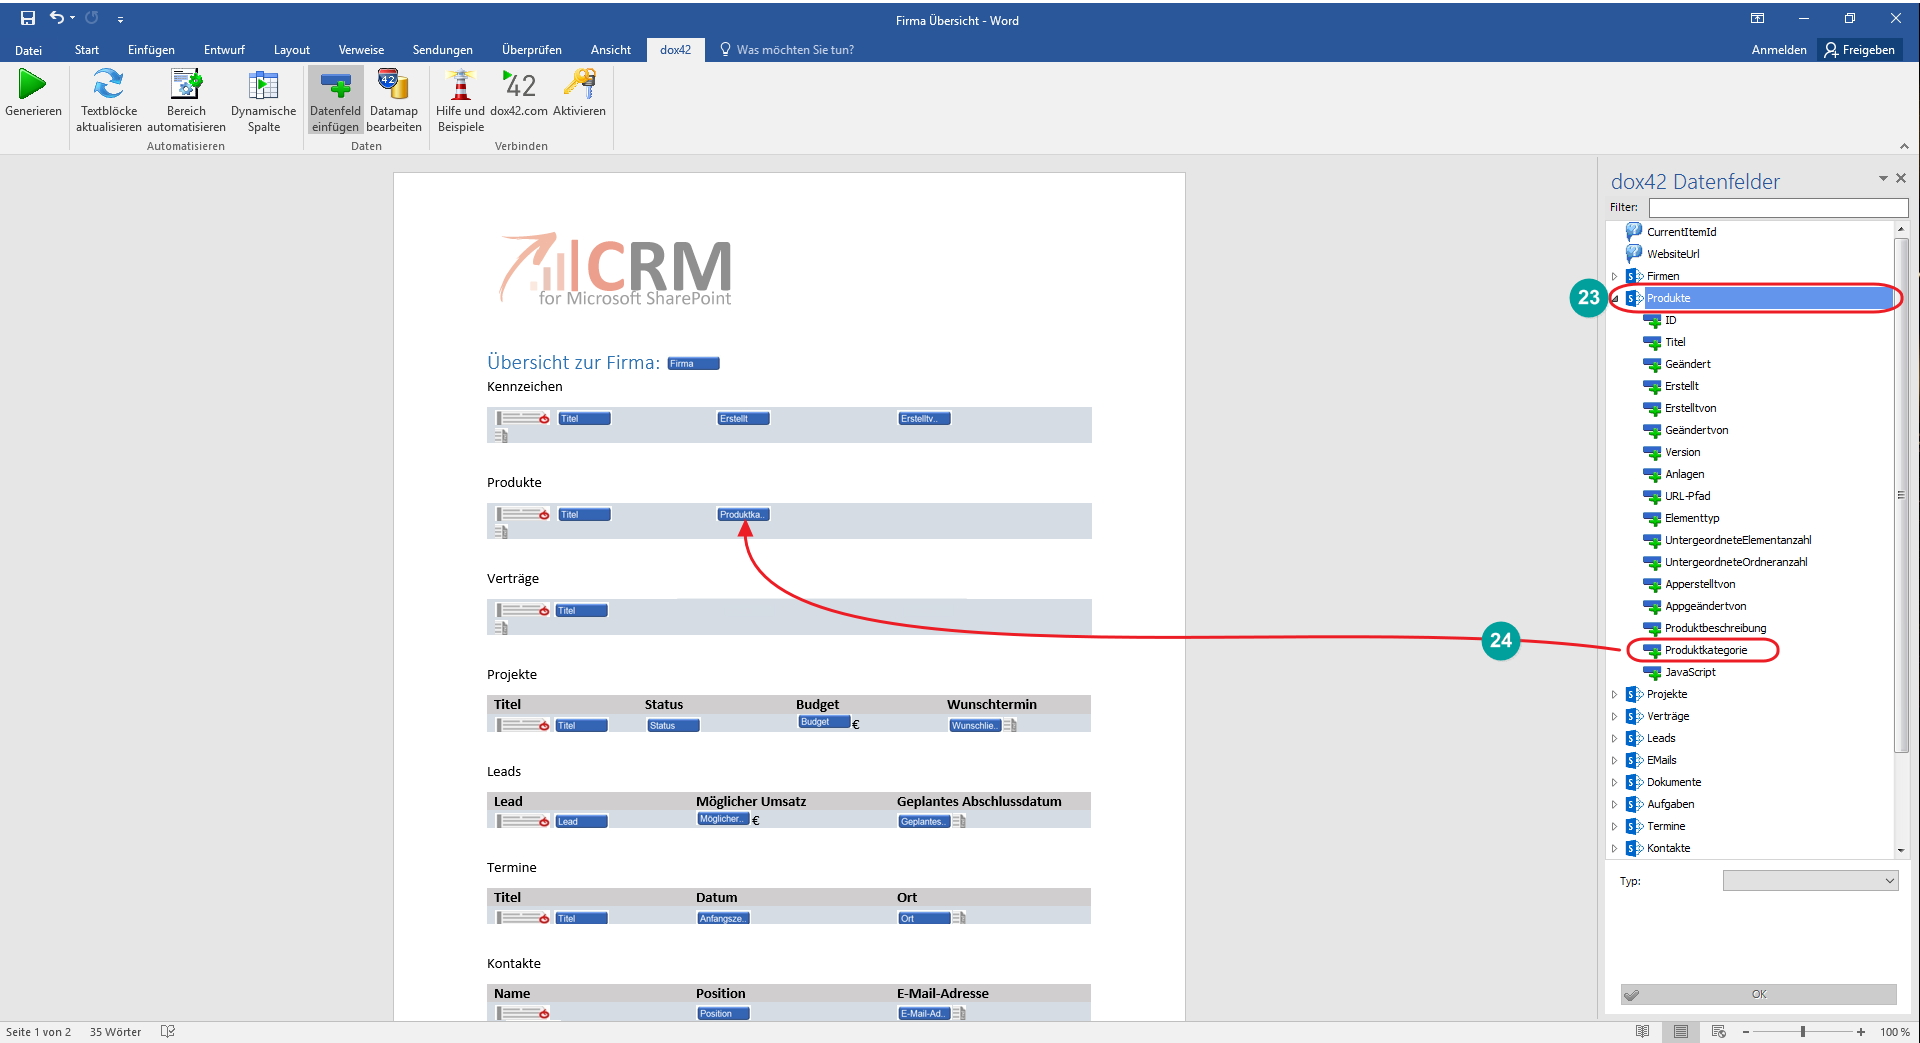Switch to the Einfügen tab

coord(151,50)
